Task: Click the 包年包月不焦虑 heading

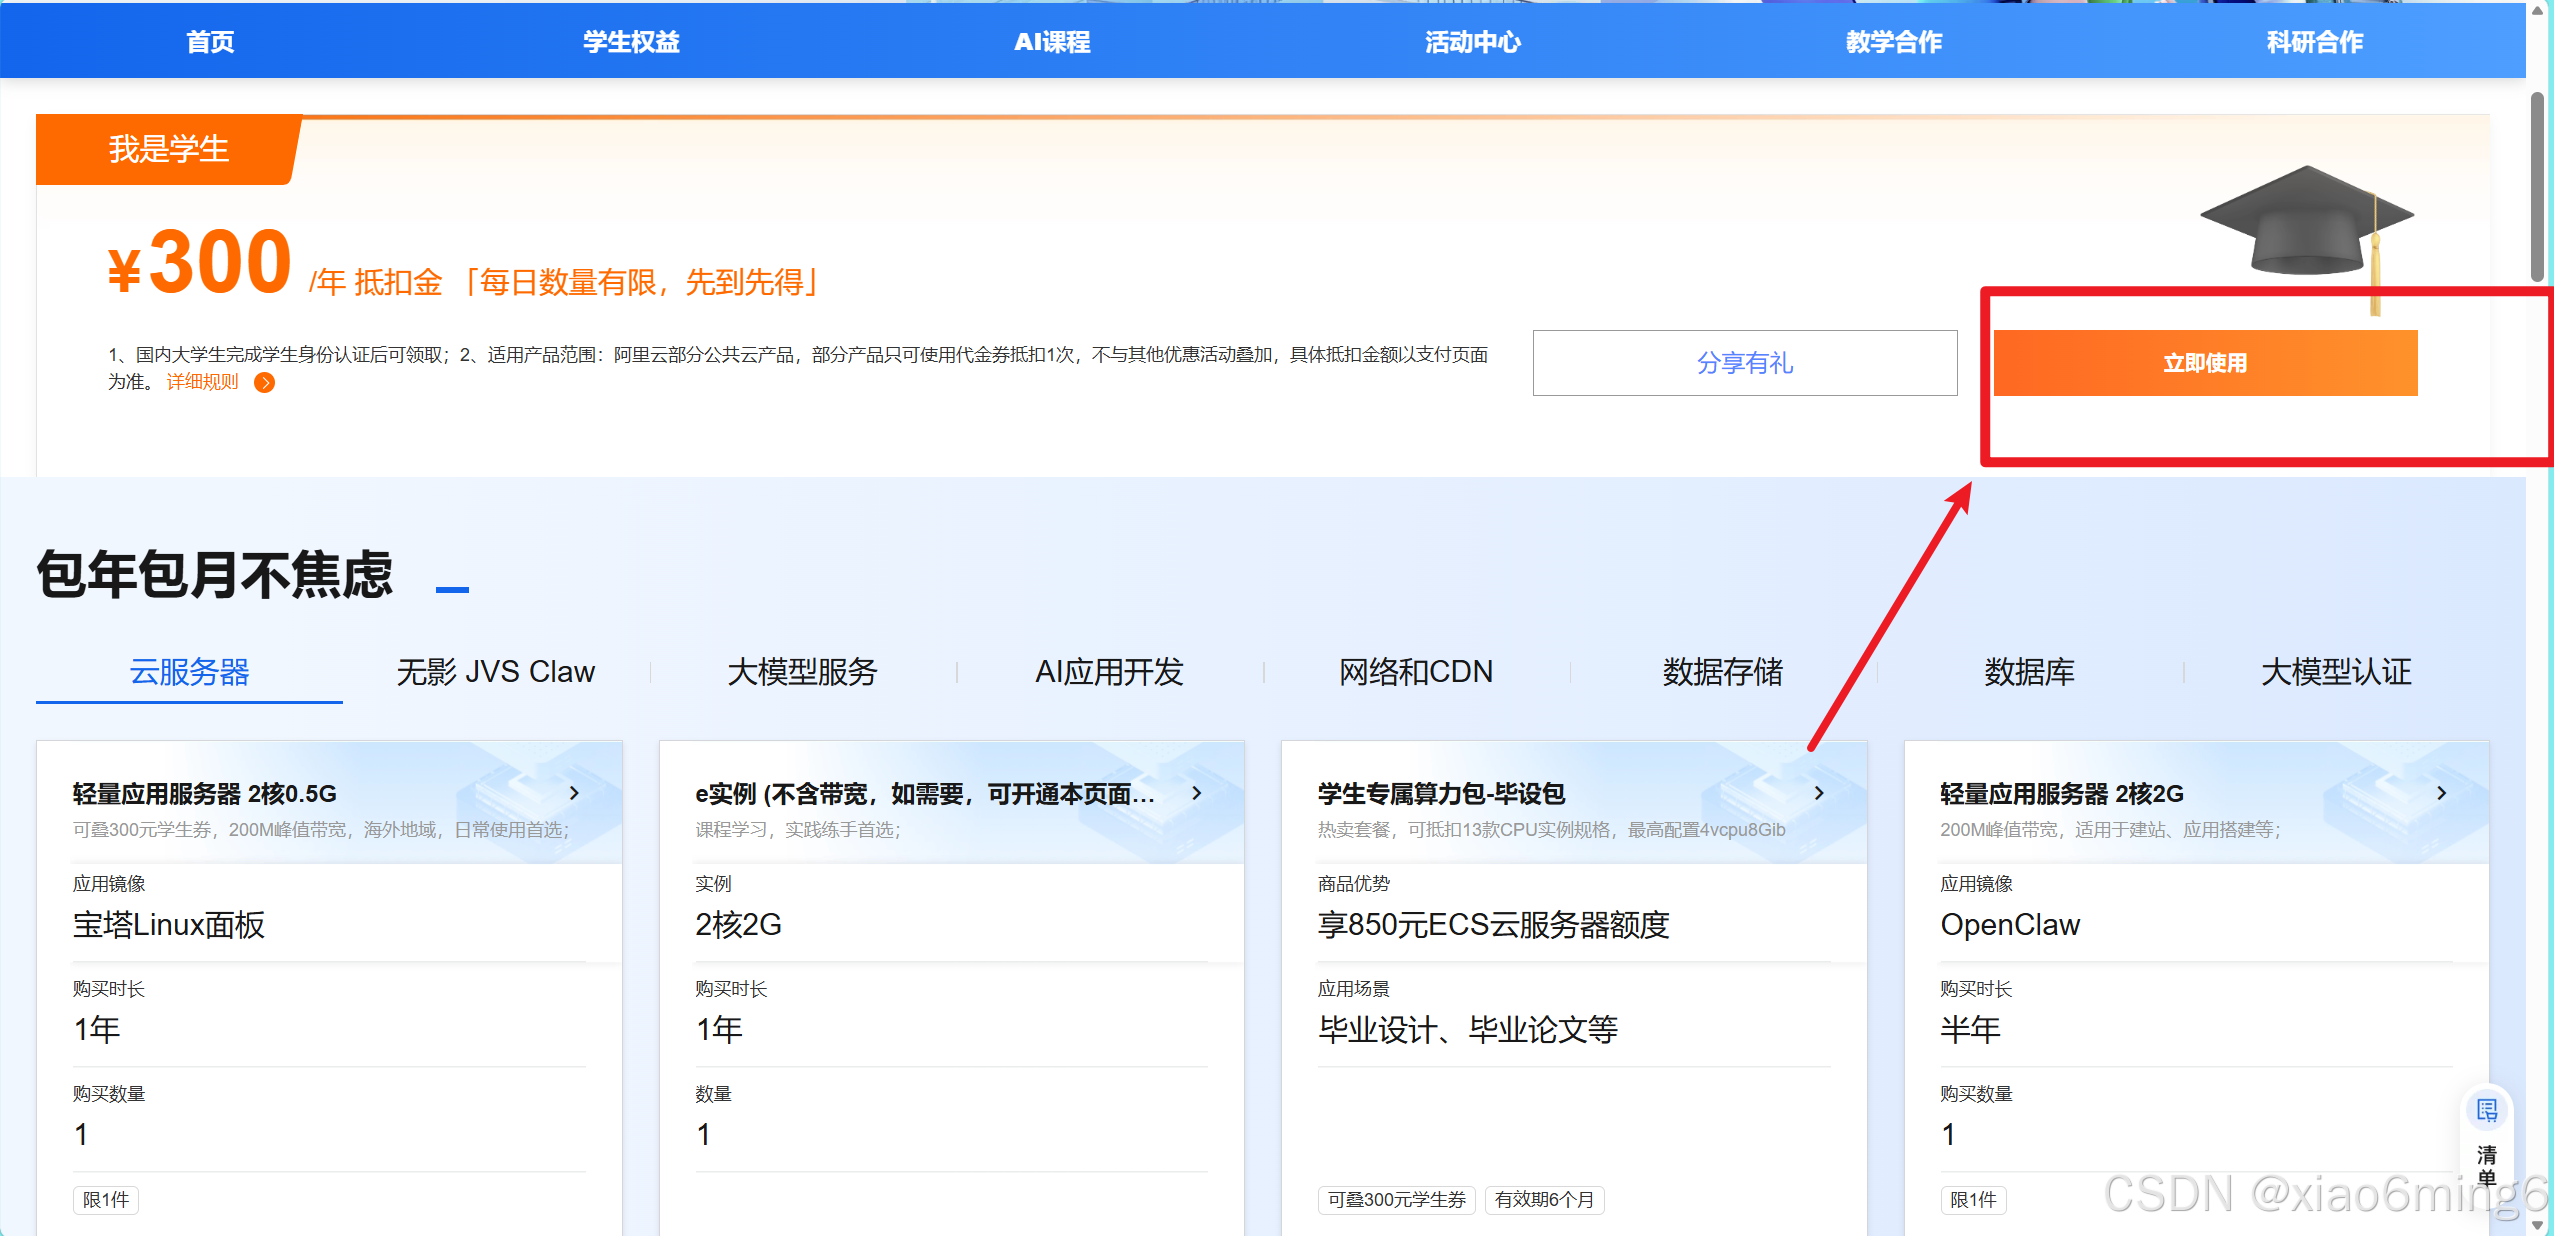Action: [215, 575]
